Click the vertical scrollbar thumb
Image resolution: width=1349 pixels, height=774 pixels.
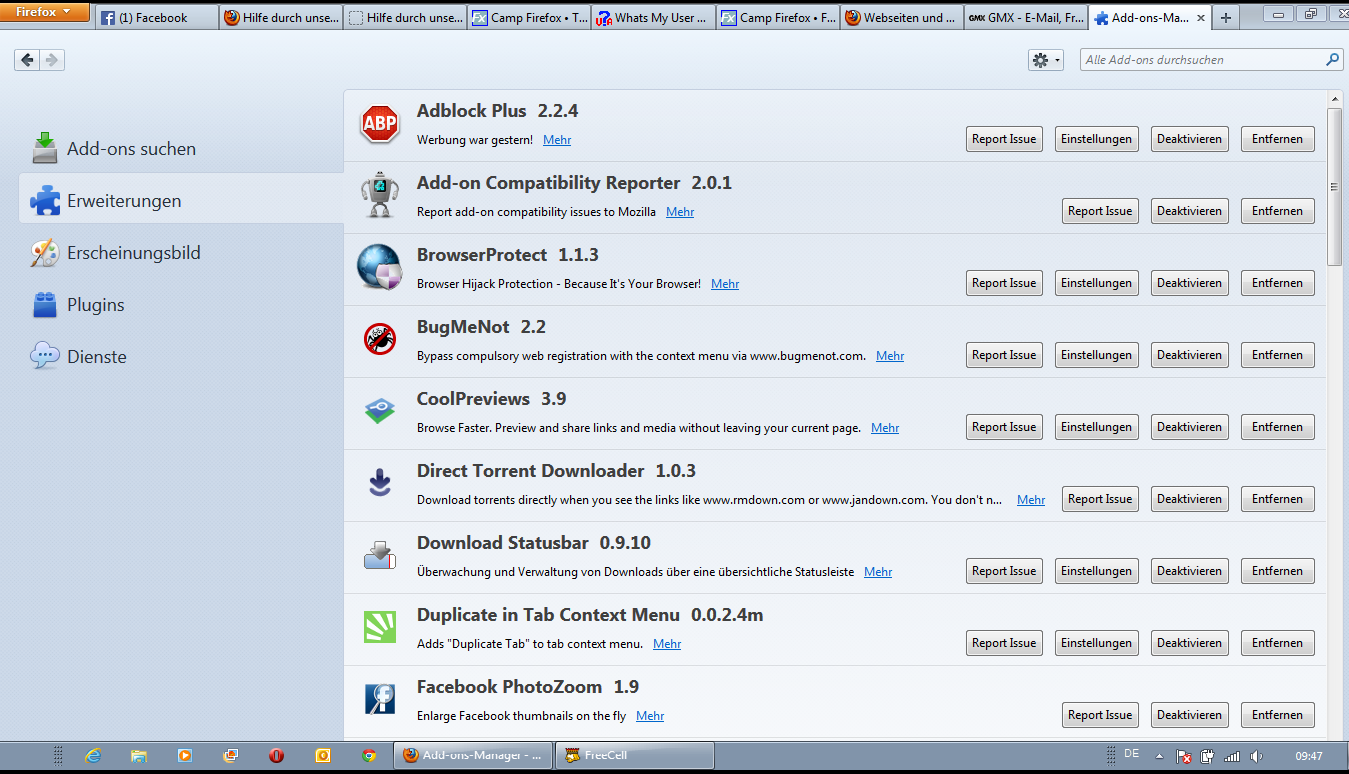point(1334,185)
